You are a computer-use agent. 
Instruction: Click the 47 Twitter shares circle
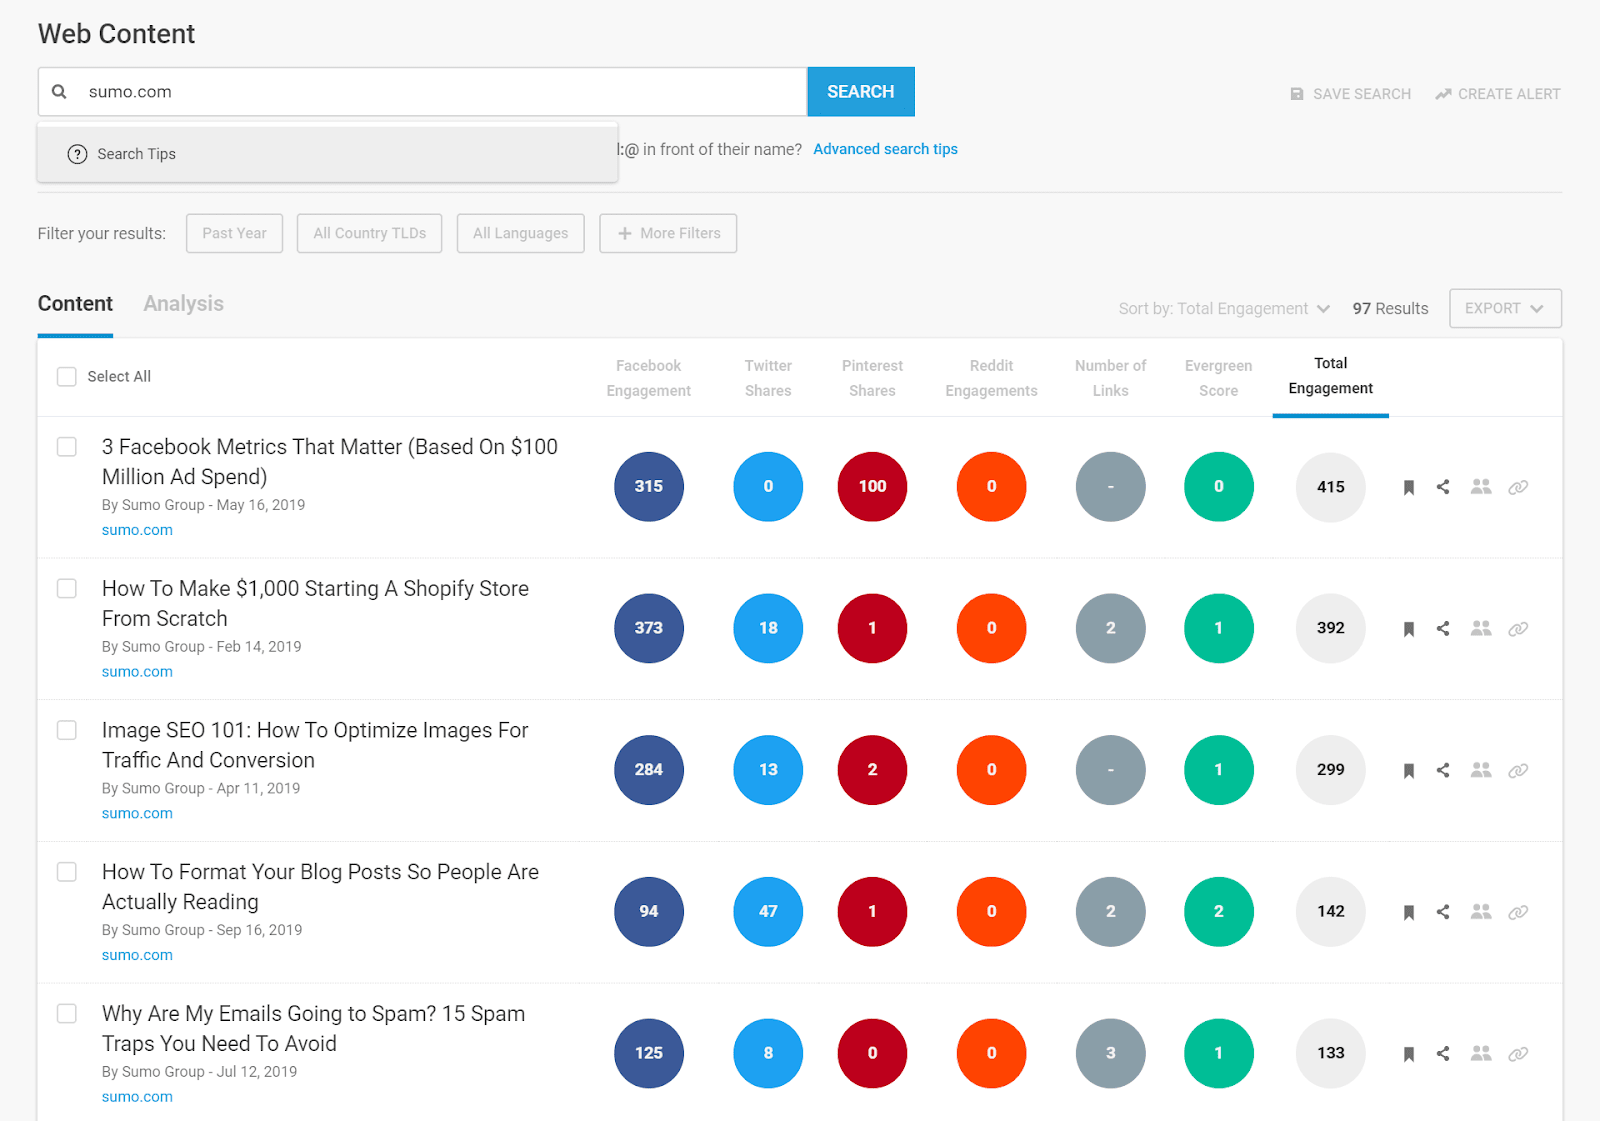point(768,912)
